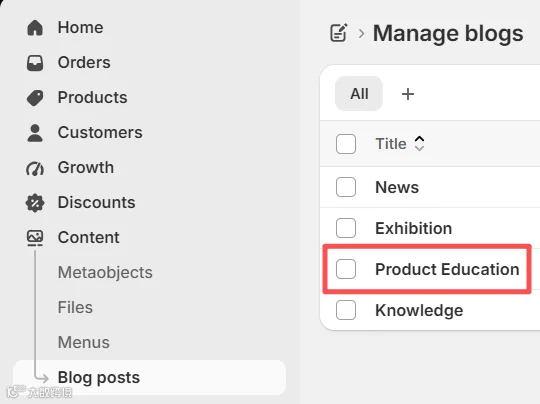
Task: Sort by Title using sort arrows
Action: [419, 143]
